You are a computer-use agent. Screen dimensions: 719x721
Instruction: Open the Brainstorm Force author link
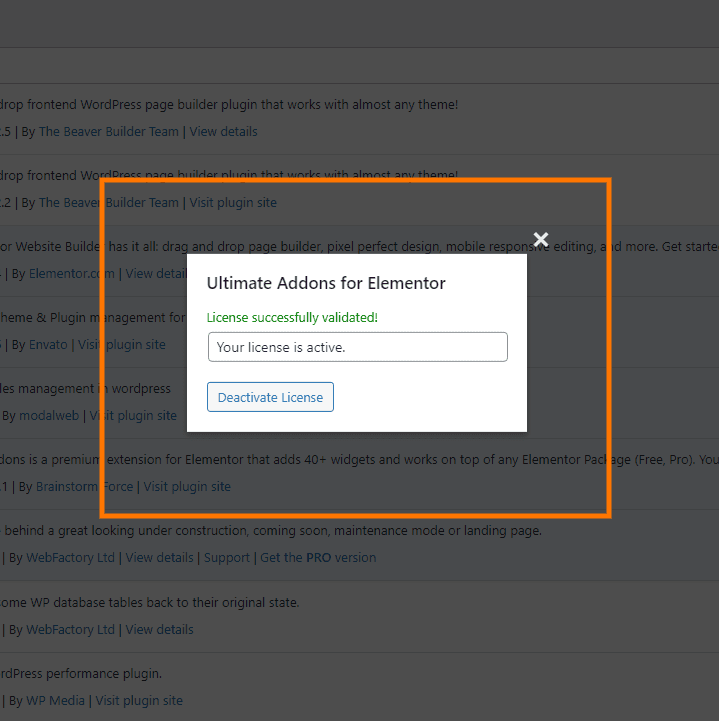click(x=85, y=486)
